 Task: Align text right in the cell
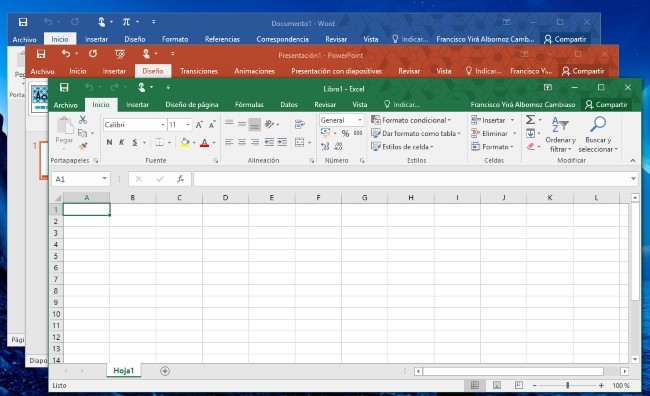click(x=255, y=143)
